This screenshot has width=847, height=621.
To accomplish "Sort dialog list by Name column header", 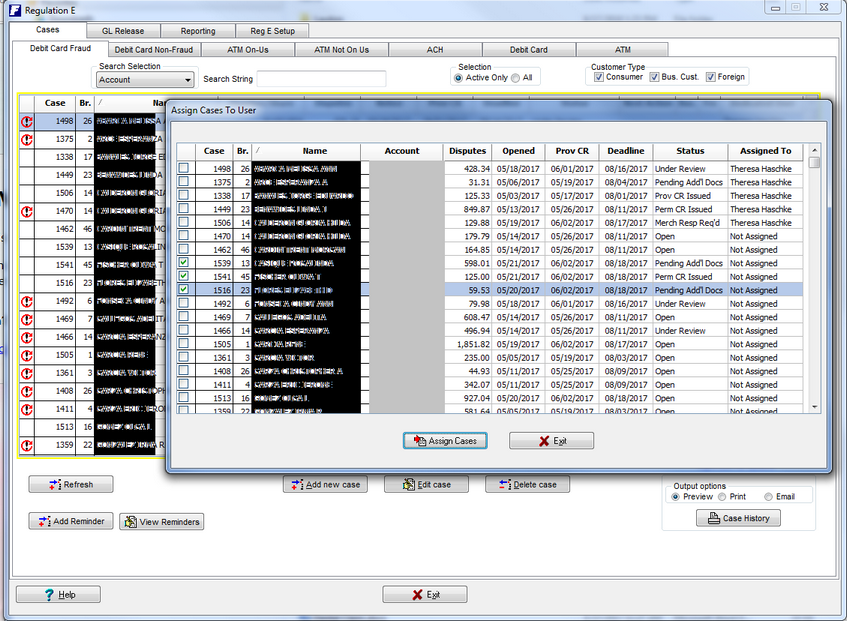I will (x=315, y=151).
